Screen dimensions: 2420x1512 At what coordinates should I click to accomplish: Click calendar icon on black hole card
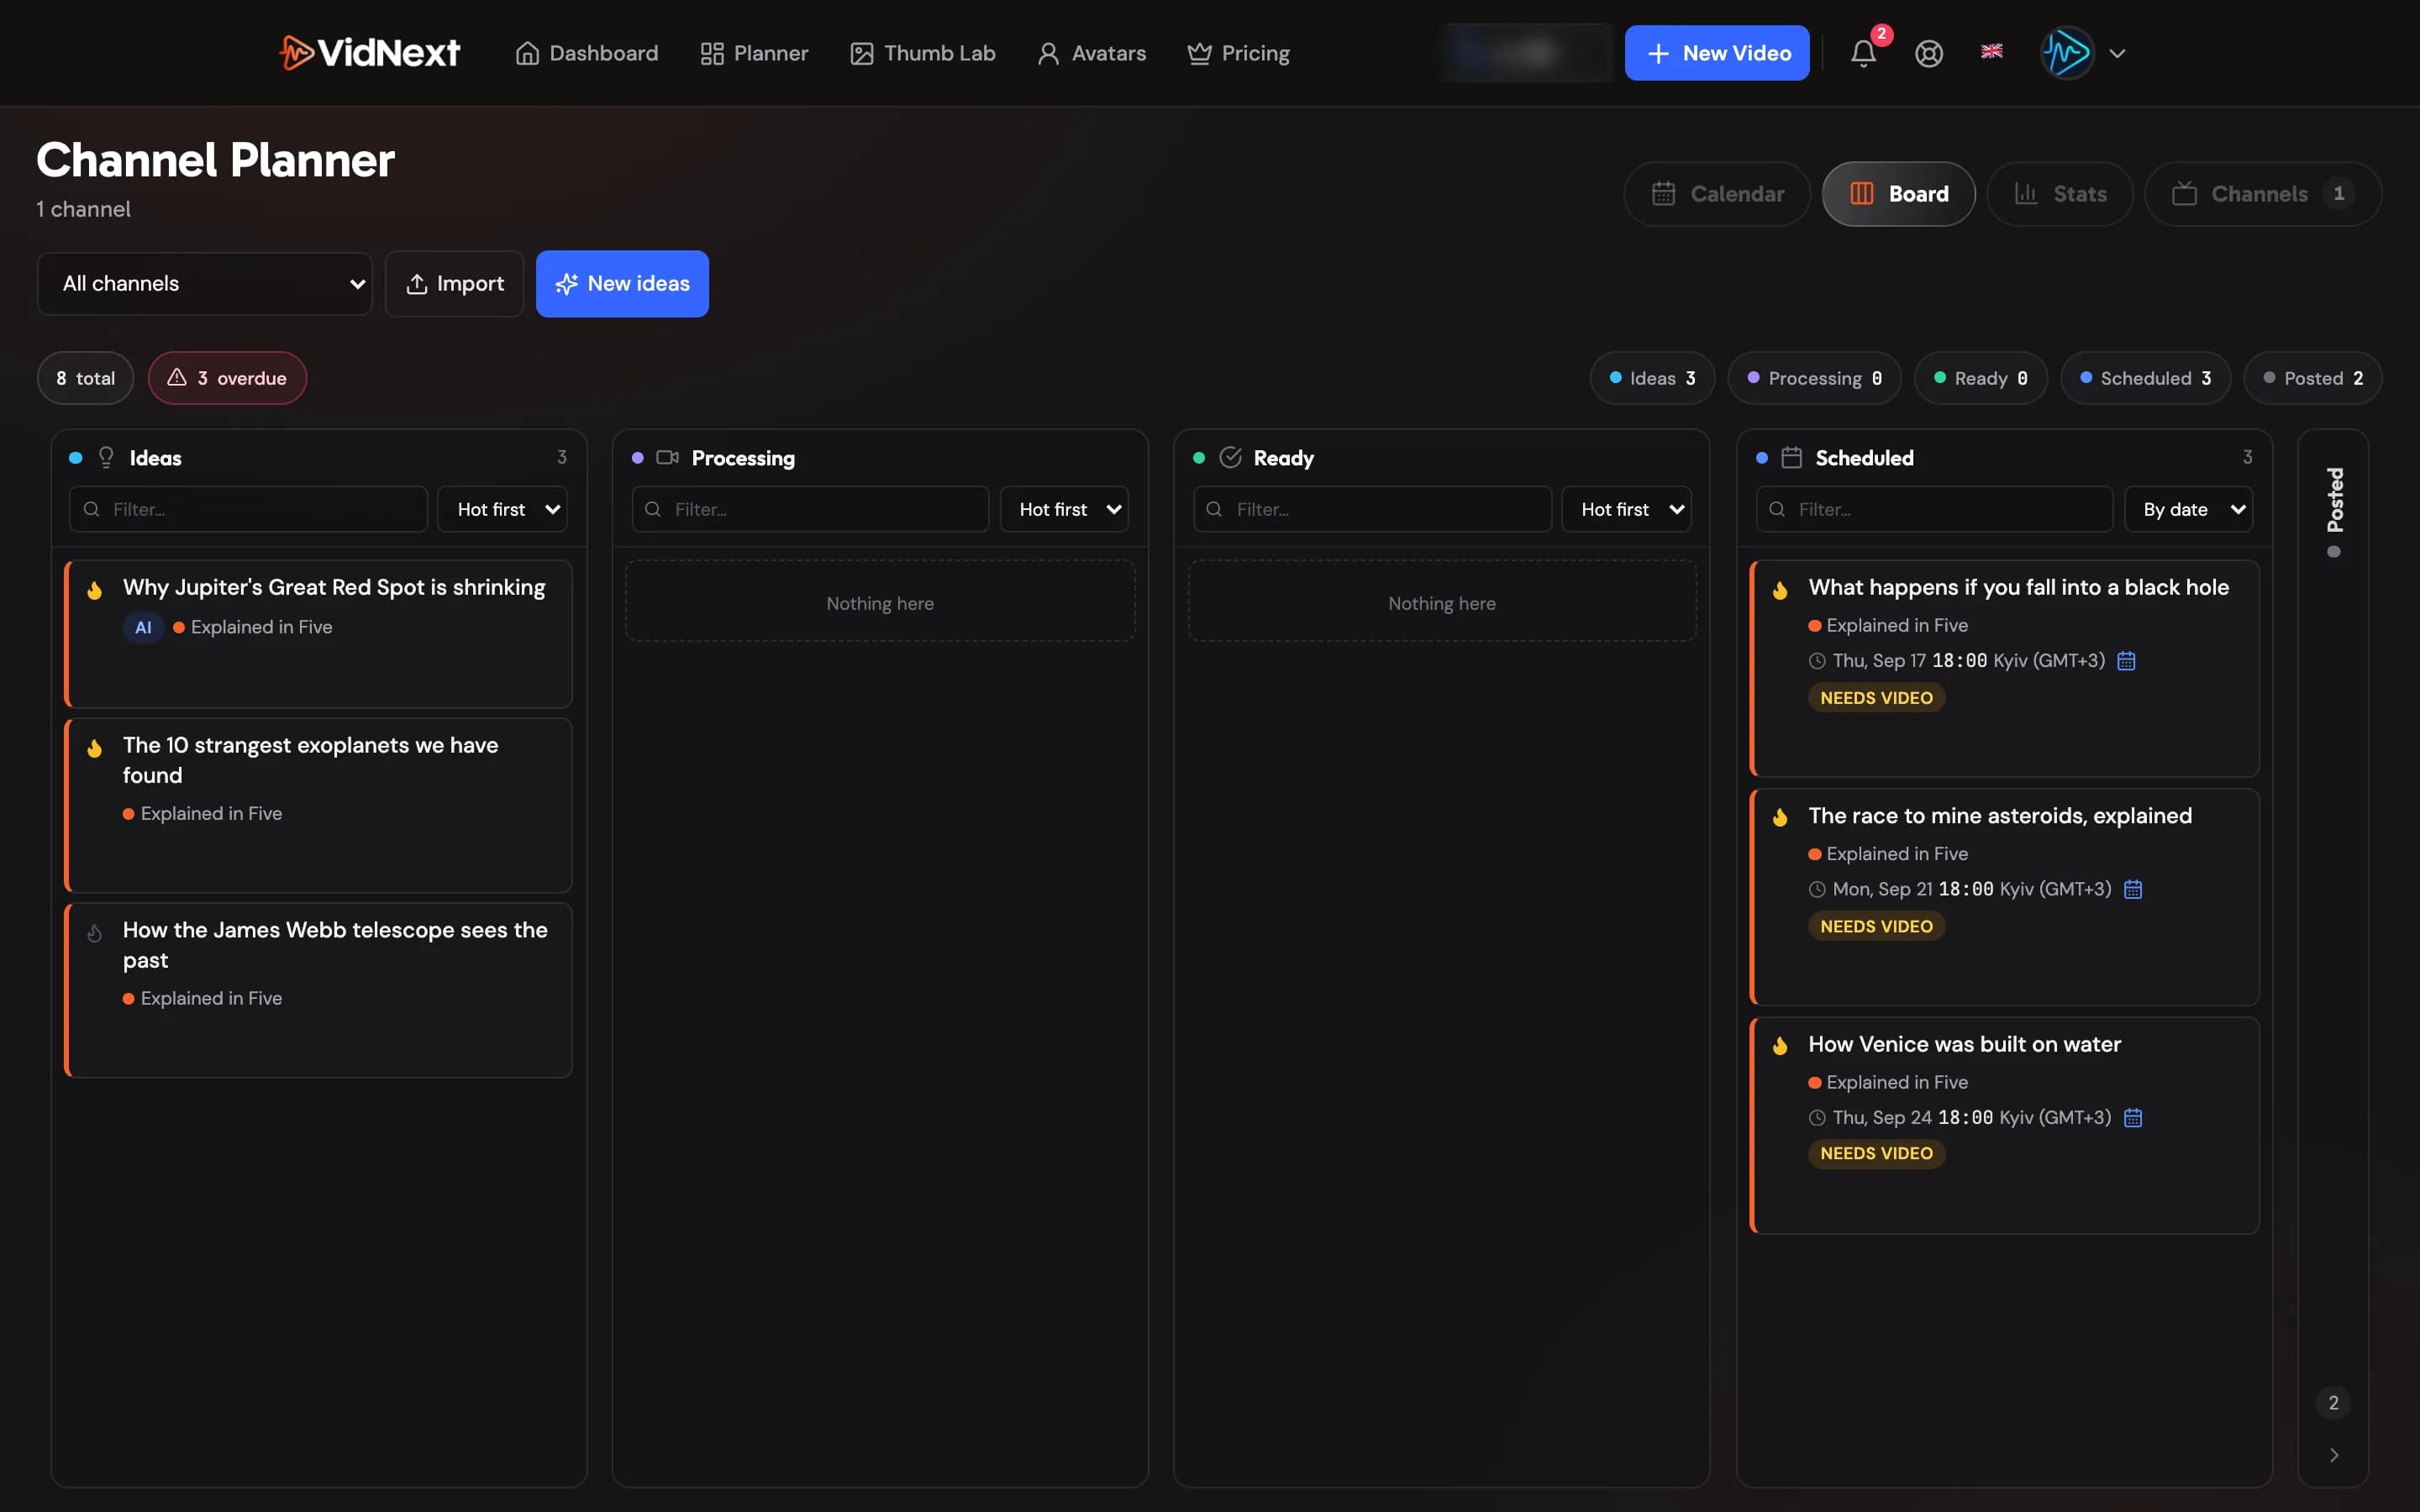tap(2126, 661)
